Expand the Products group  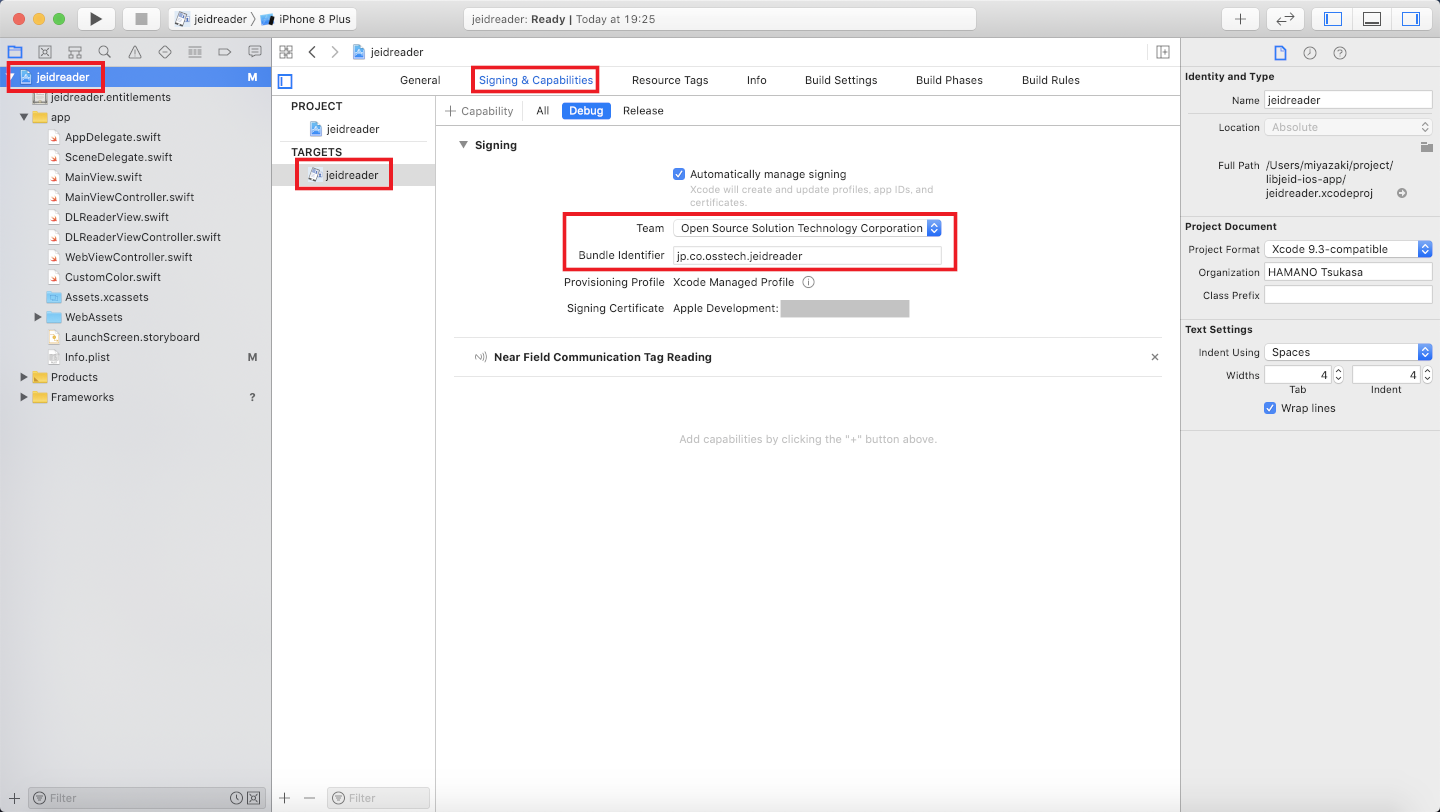(x=24, y=377)
